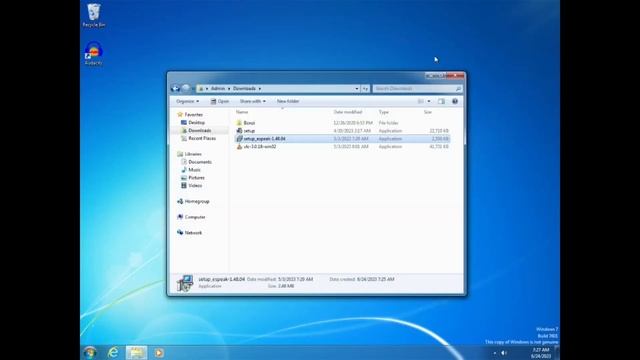Click the Music note icon
Viewport: 640px width, 360px height.
pyautogui.click(x=184, y=170)
